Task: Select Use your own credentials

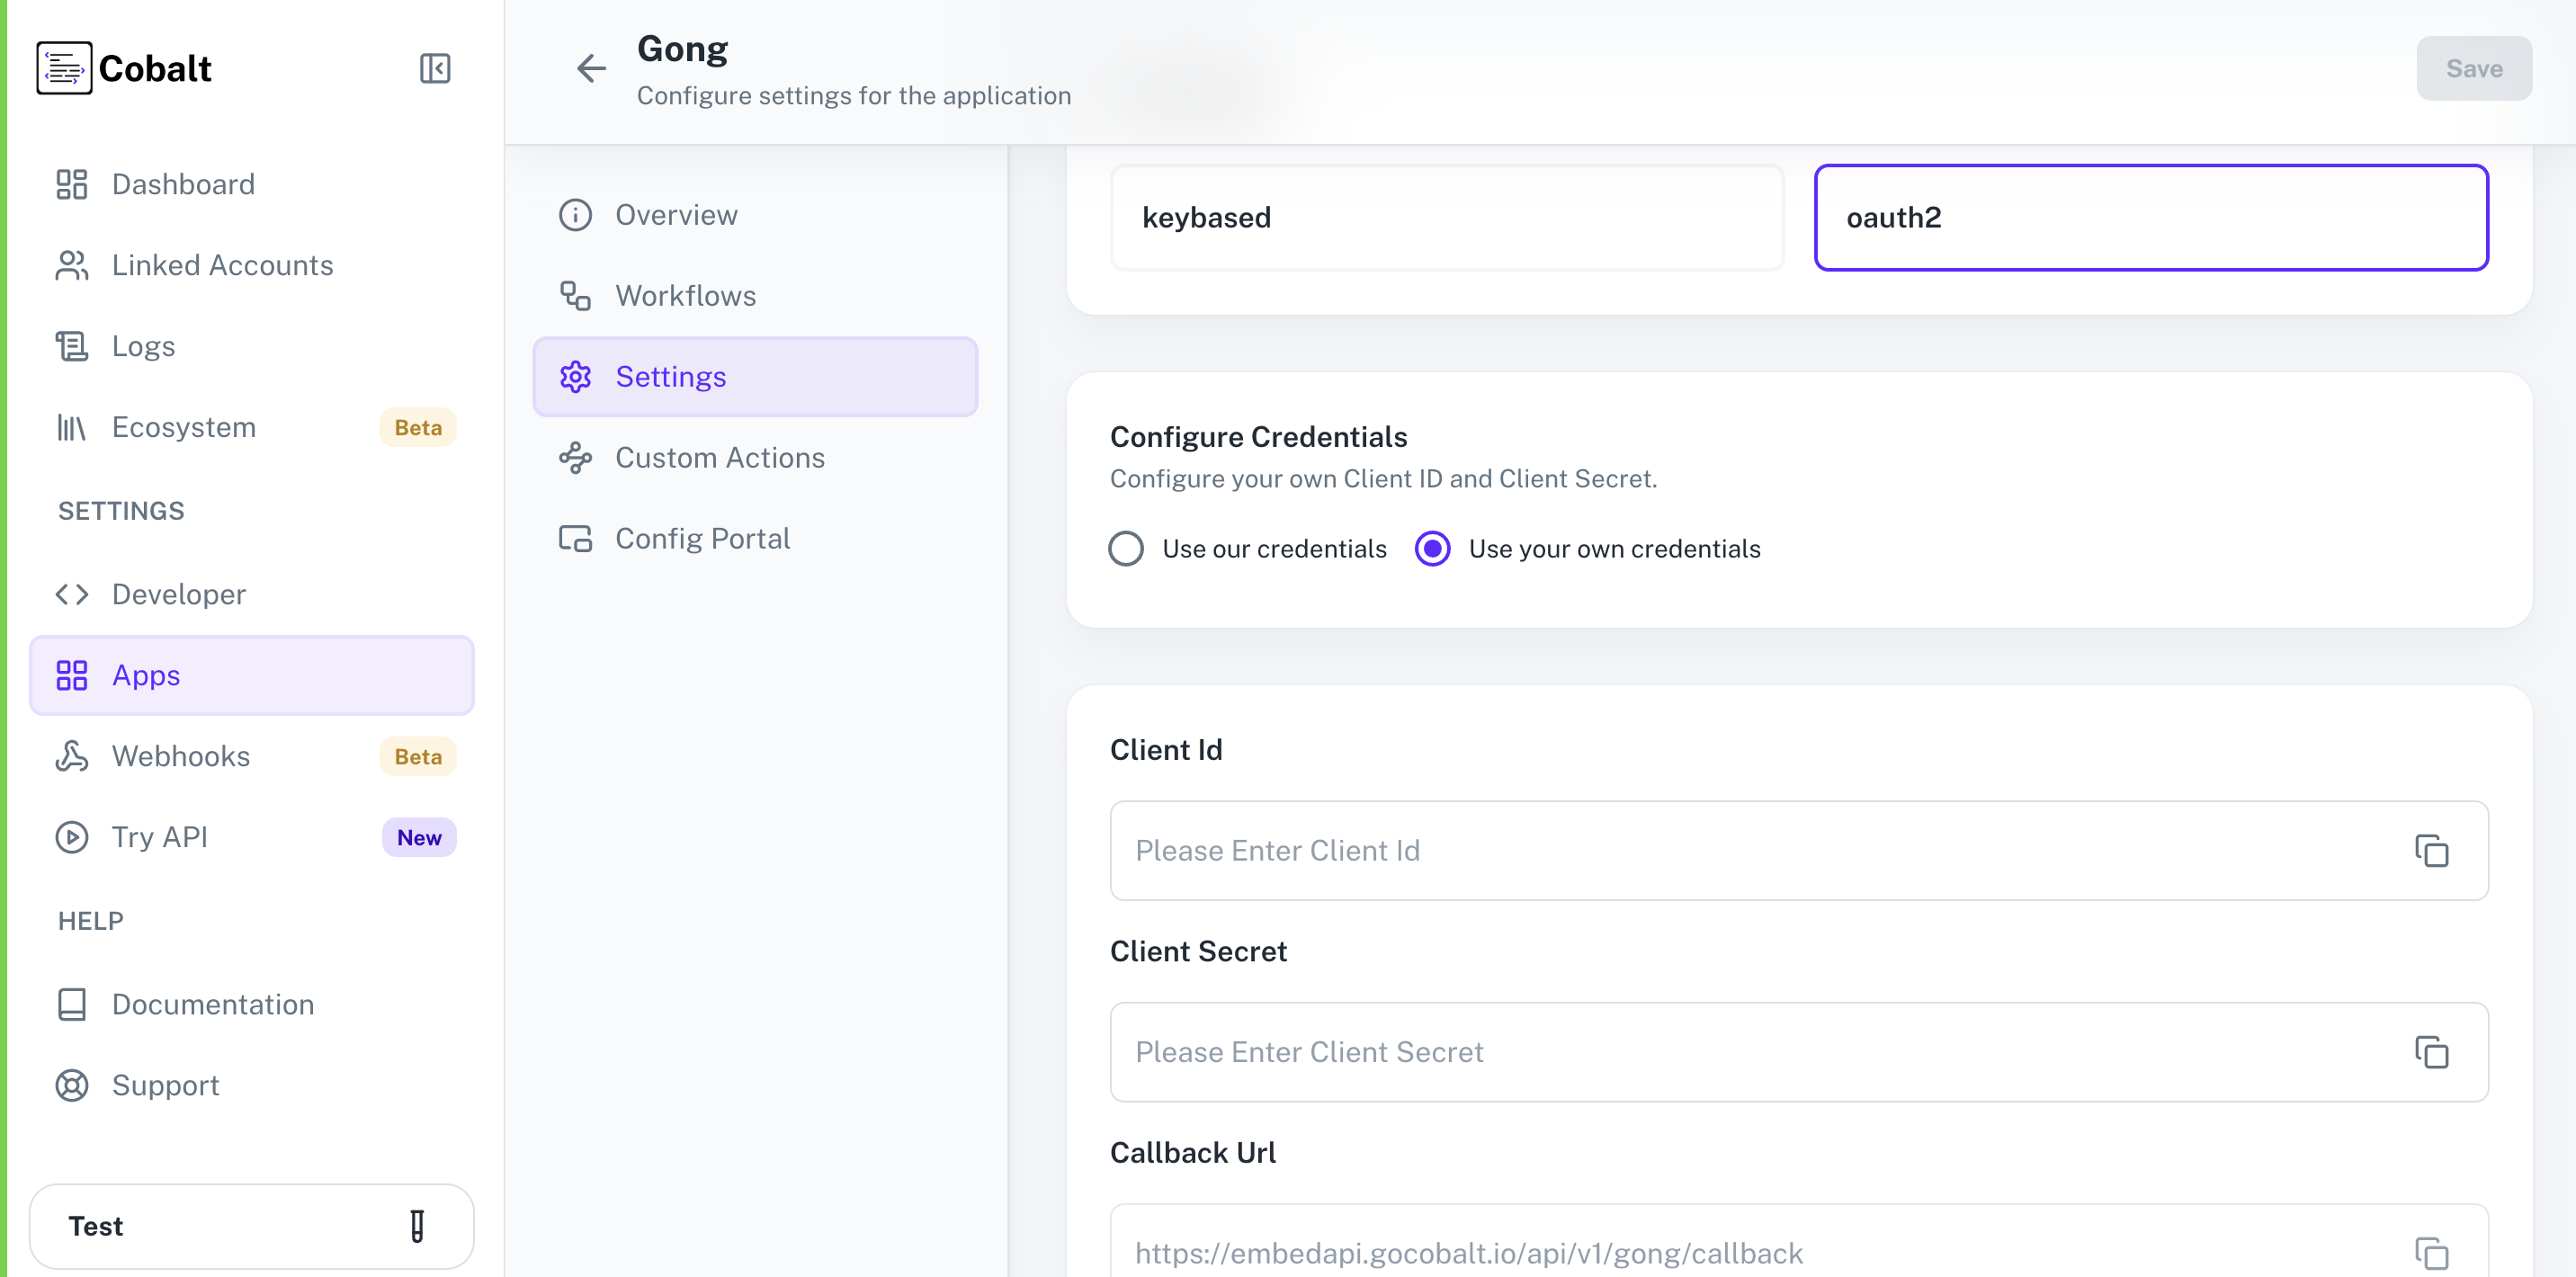Action: coord(1432,548)
